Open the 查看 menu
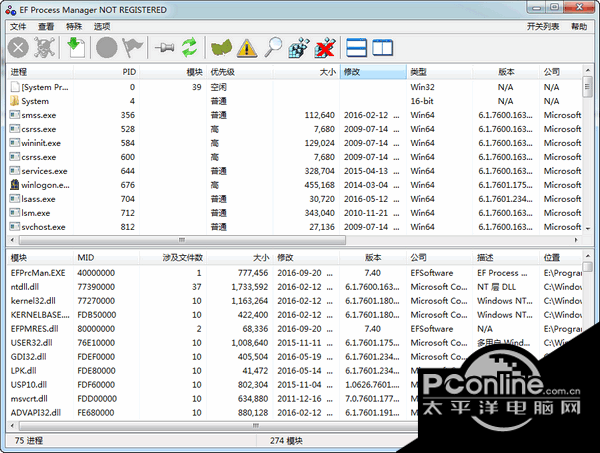Viewport: 600px width, 453px height. pyautogui.click(x=46, y=26)
